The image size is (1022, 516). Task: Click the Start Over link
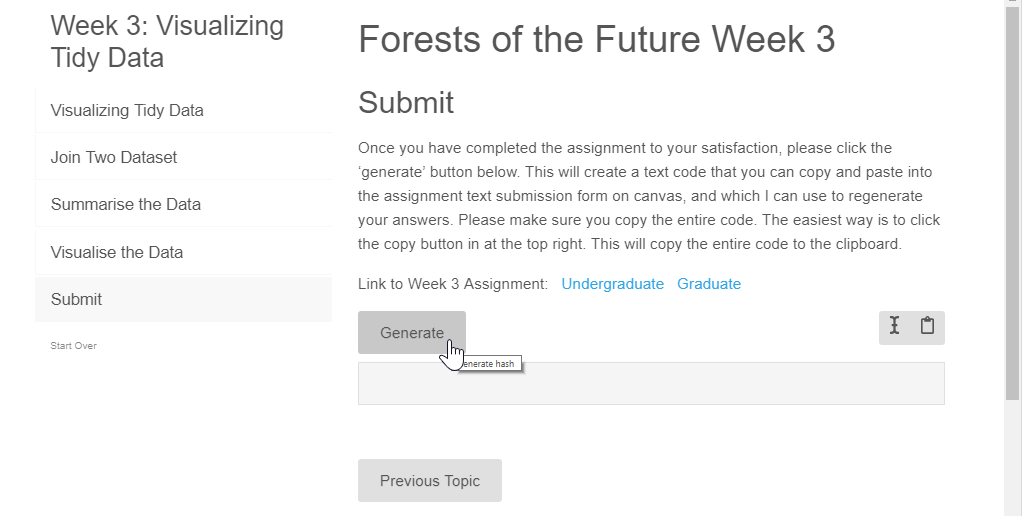click(73, 346)
